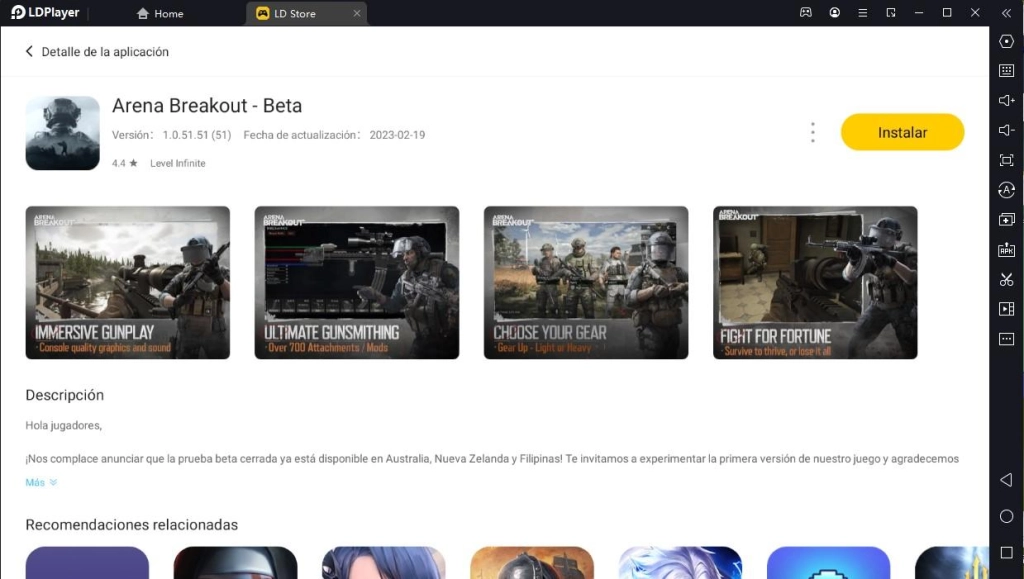Click volume down icon in sidebar
Screen dimensions: 1024x579
[1006, 131]
